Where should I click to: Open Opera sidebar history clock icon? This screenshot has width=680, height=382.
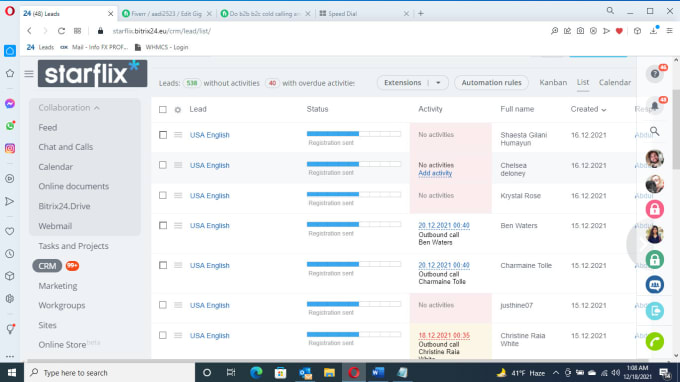coord(10,254)
